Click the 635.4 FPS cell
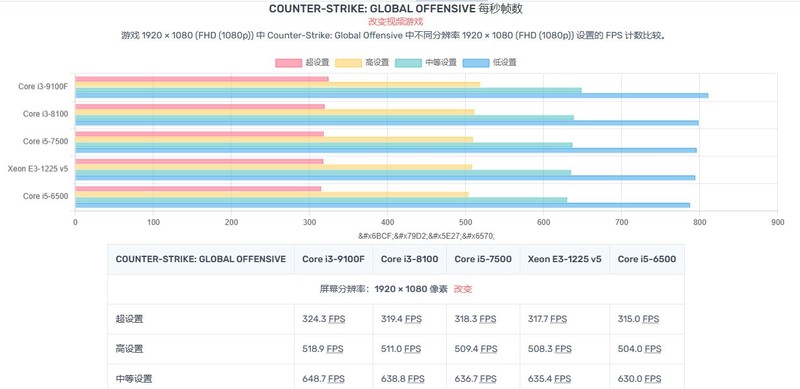This screenshot has height=389, width=800. [x=565, y=377]
